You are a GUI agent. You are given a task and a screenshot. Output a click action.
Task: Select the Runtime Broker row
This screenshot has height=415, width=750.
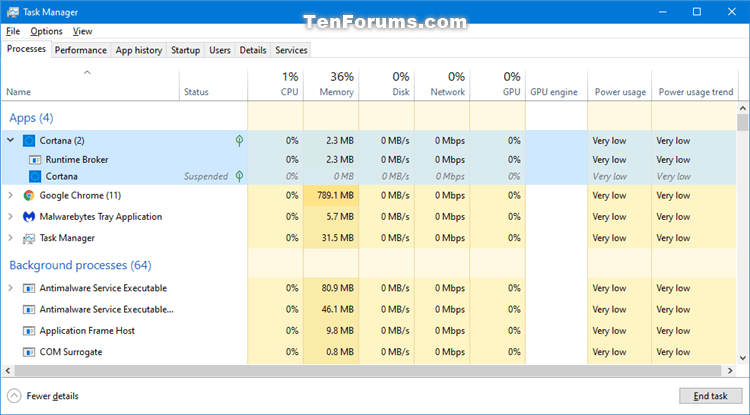(x=369, y=160)
